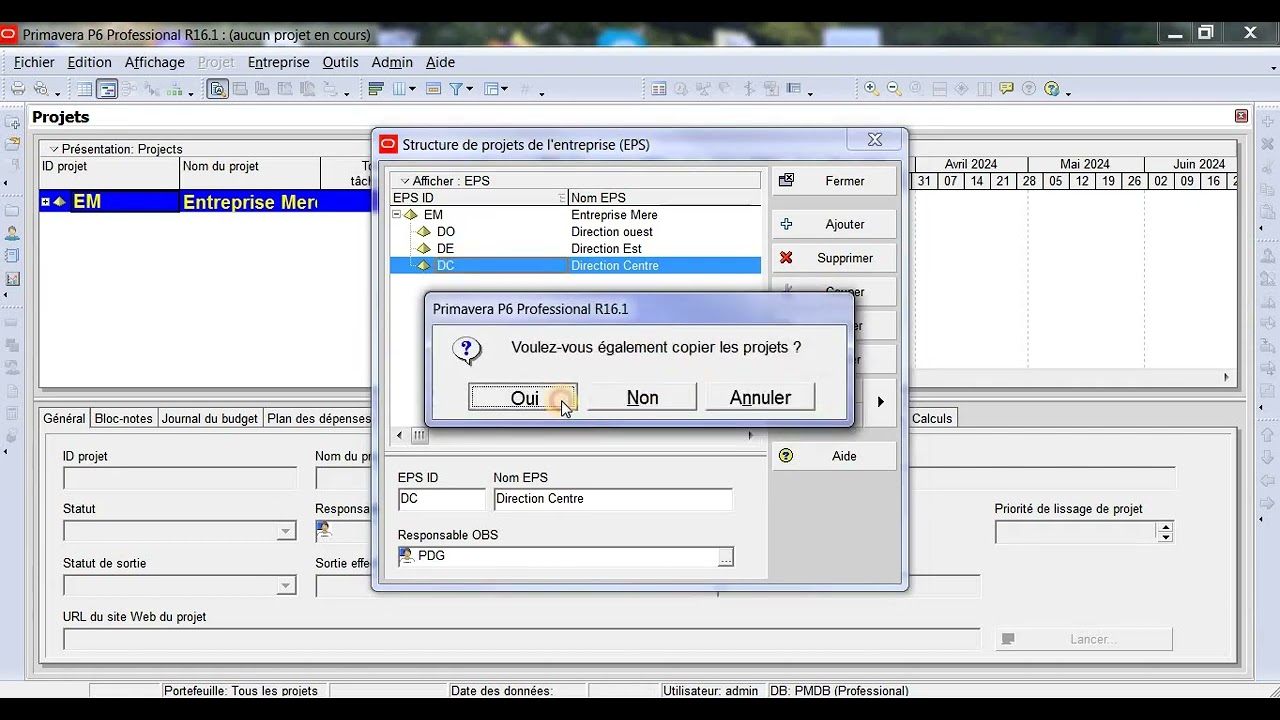Close the Projets panel with the red X
1280x720 pixels.
[1241, 116]
